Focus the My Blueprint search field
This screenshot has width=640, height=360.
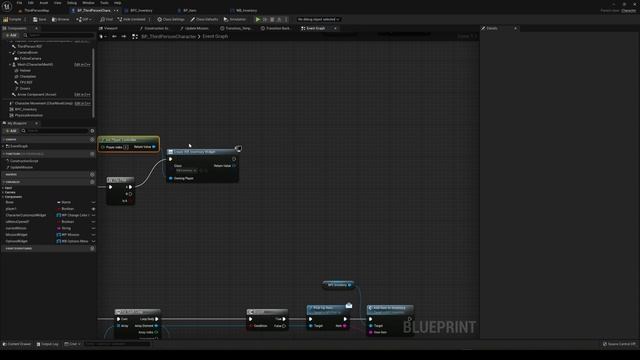[x=55, y=131]
